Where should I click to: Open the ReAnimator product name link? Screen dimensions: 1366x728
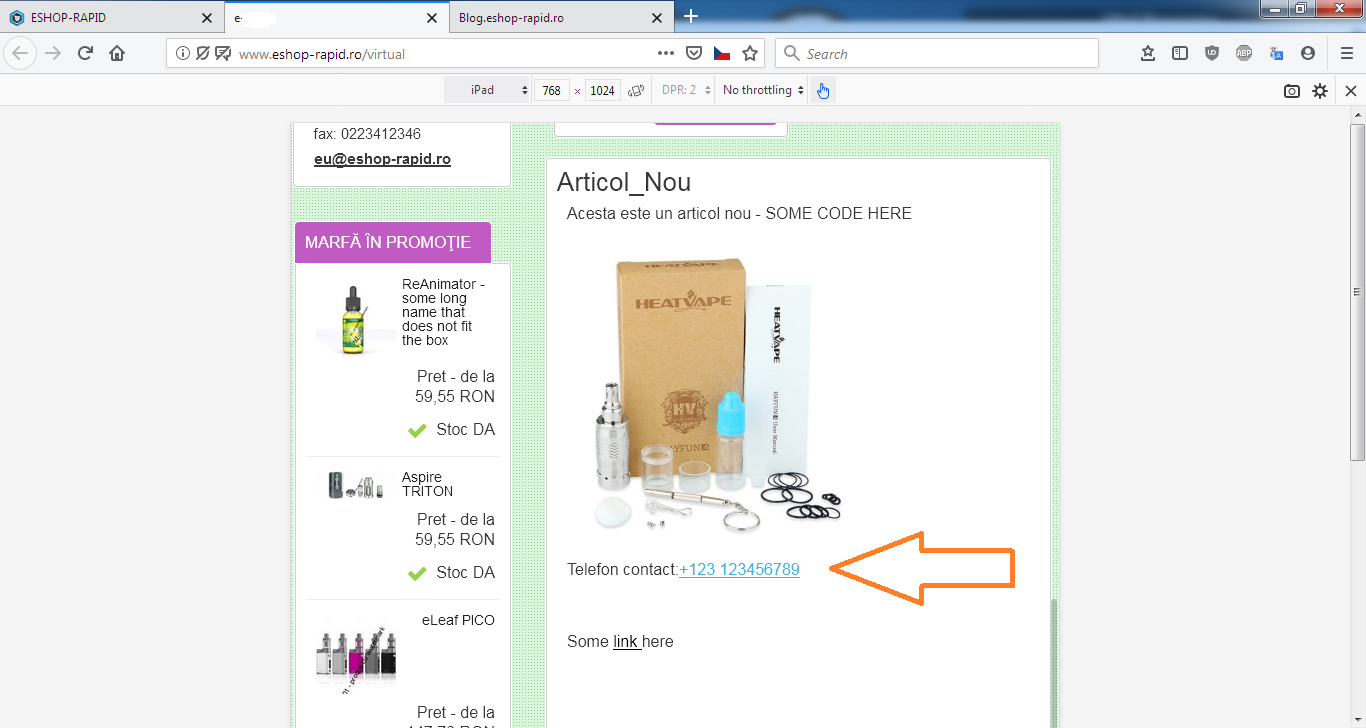point(443,312)
